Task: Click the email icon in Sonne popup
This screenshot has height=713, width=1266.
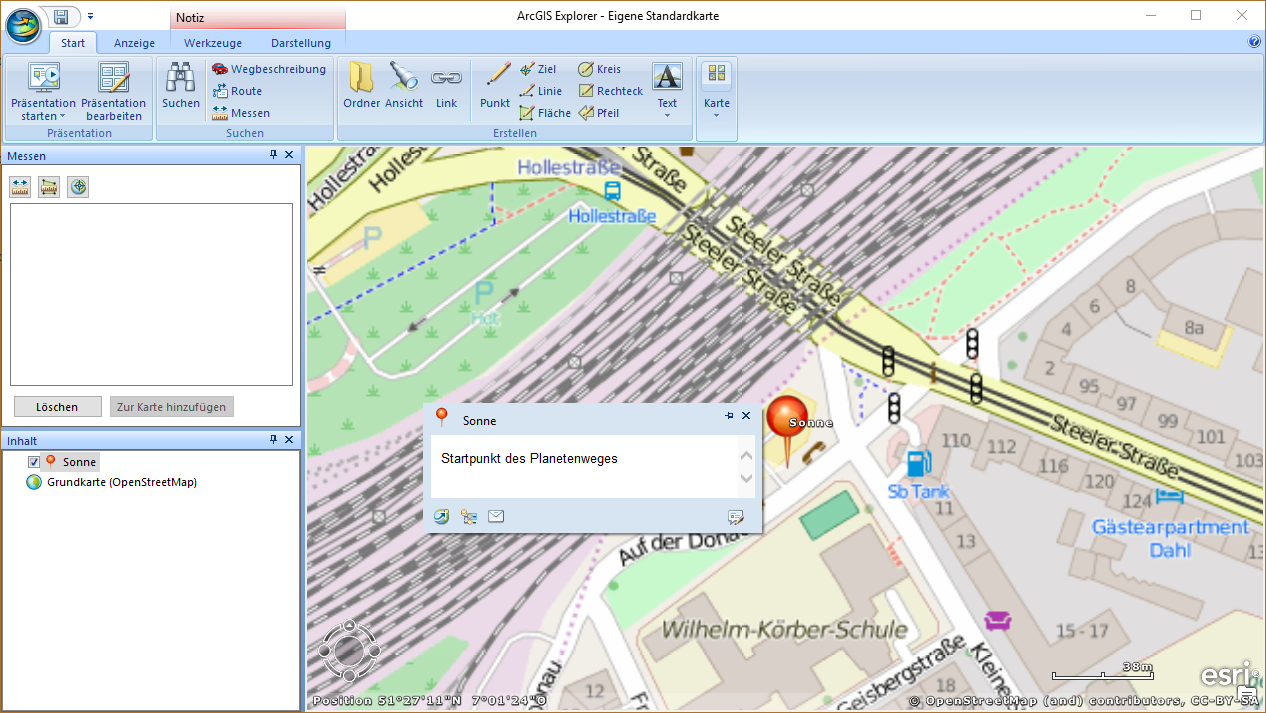Action: coord(496,516)
